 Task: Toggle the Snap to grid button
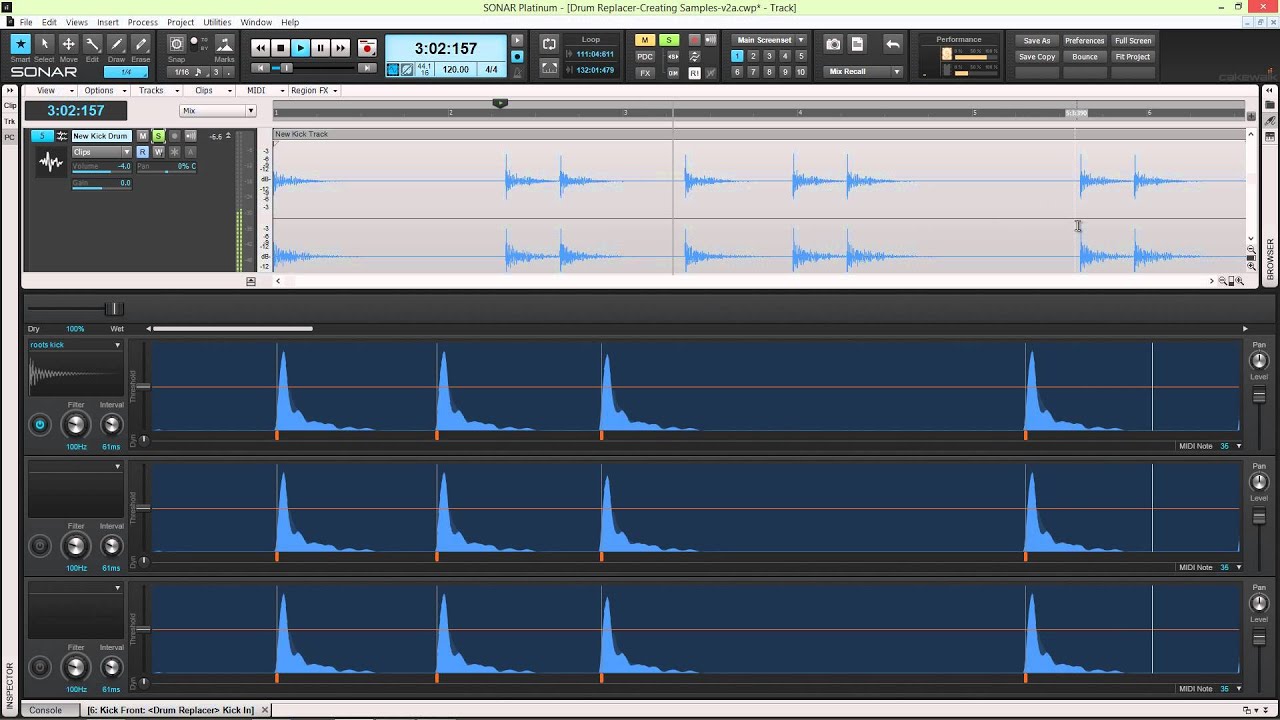[x=176, y=44]
